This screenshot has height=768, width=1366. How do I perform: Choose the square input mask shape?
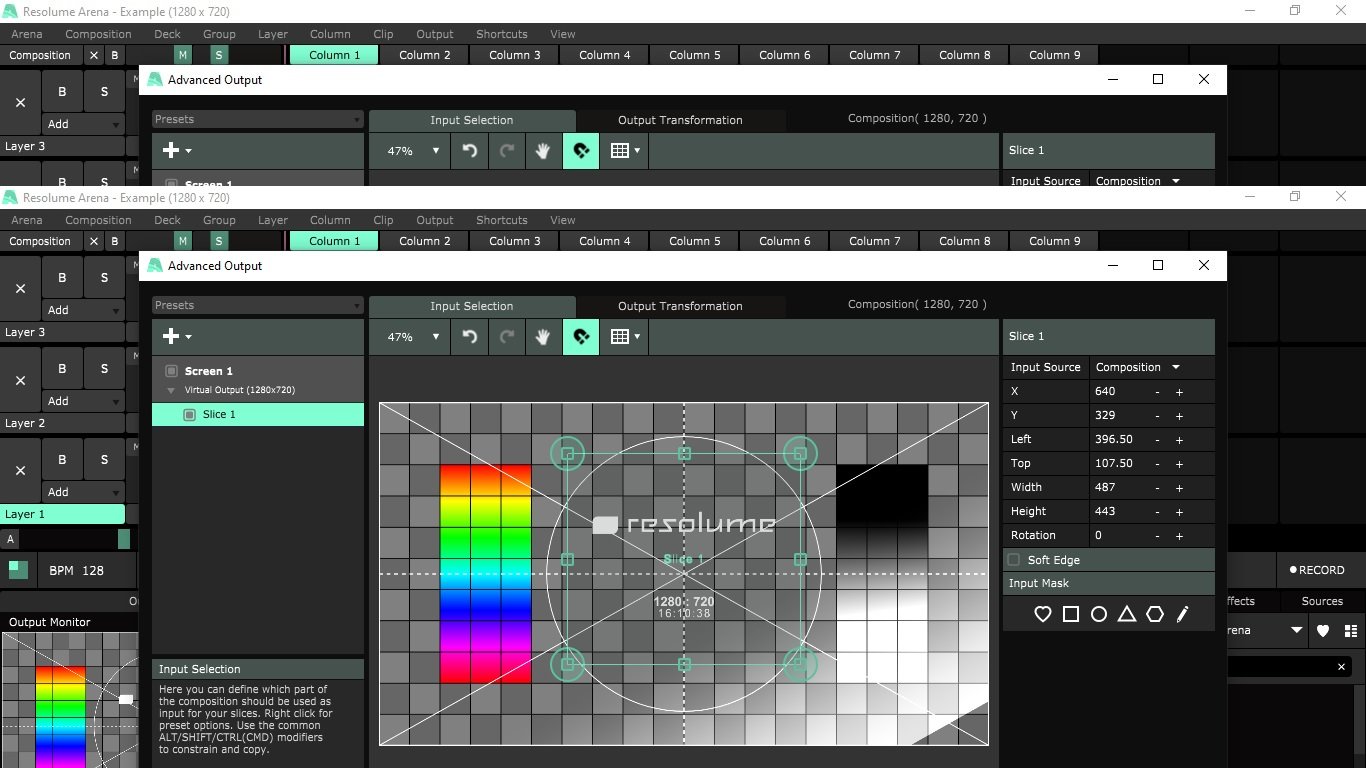click(x=1070, y=614)
